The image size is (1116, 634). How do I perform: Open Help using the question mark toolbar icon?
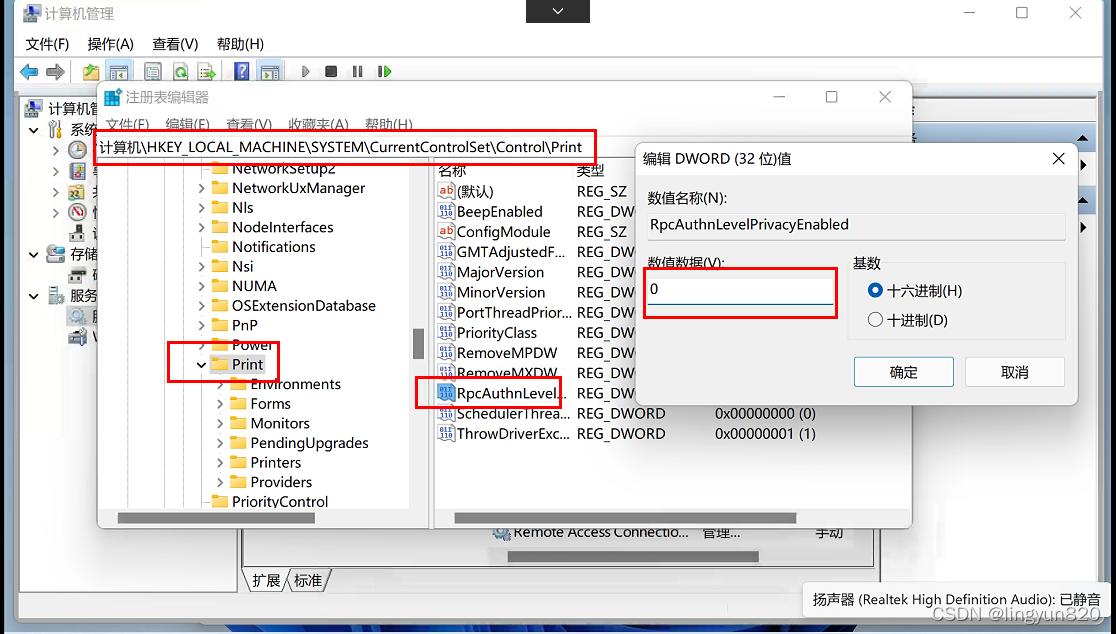coord(242,71)
